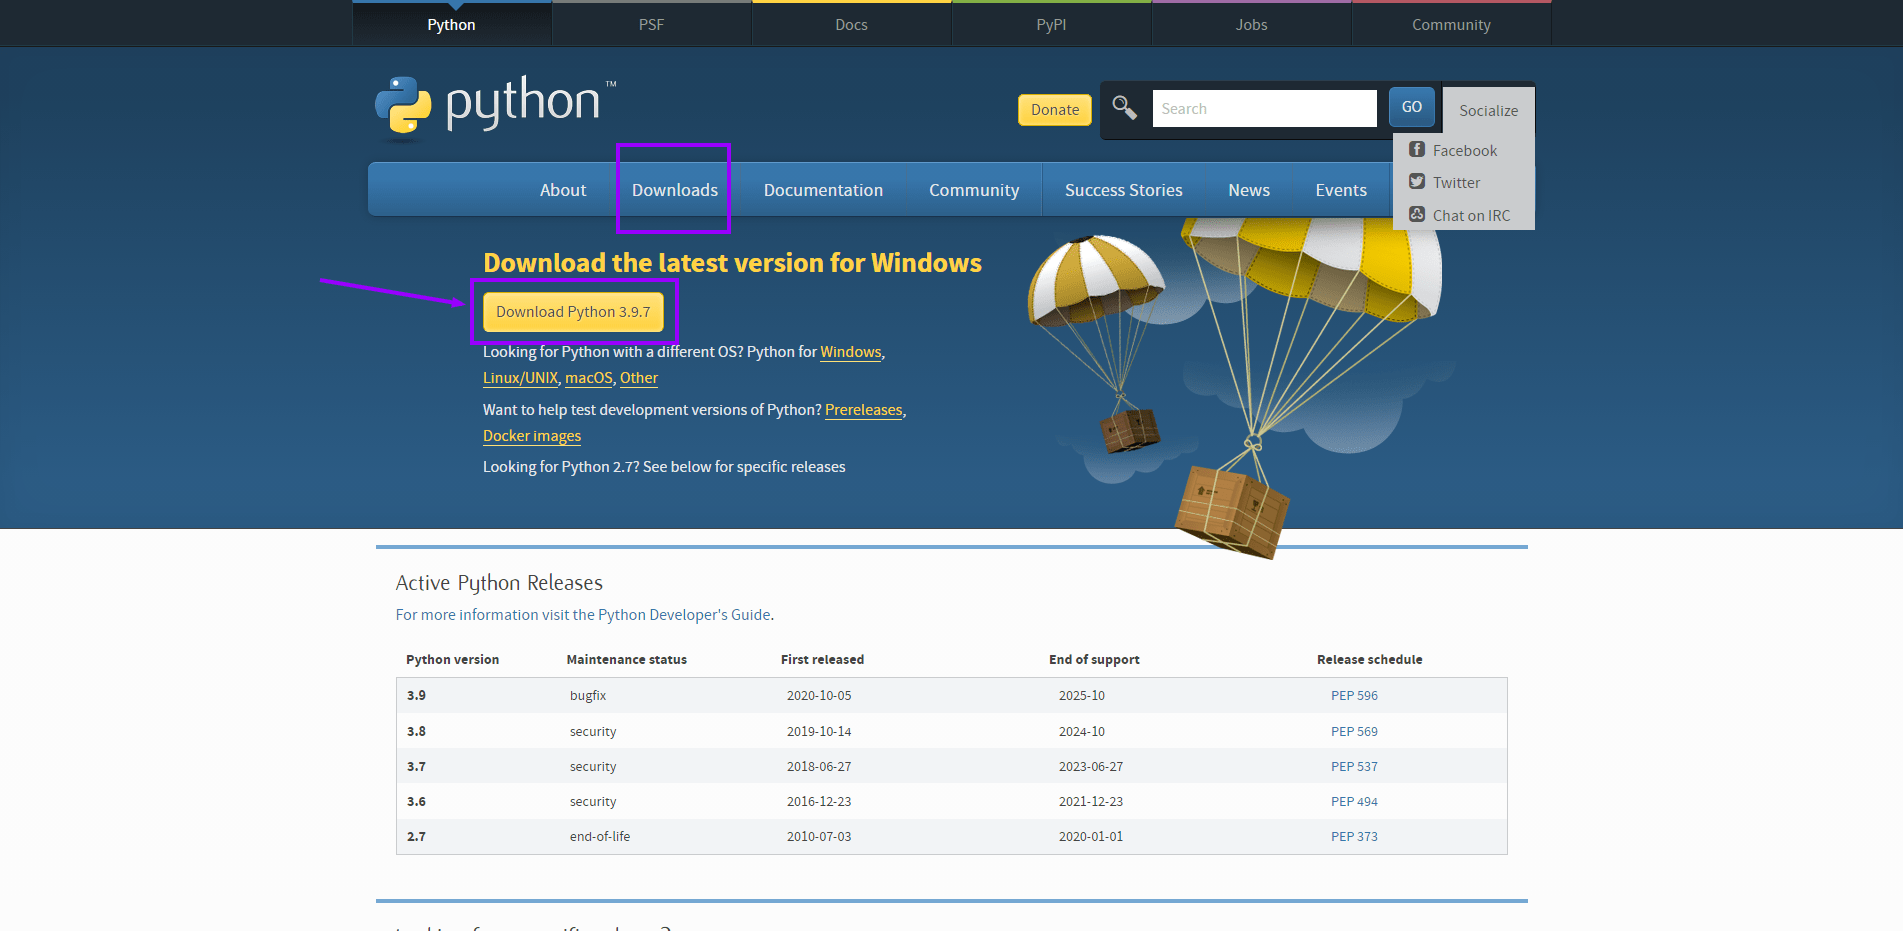Switch to the PyPI top tab
The image size is (1903, 931).
[x=1051, y=24]
